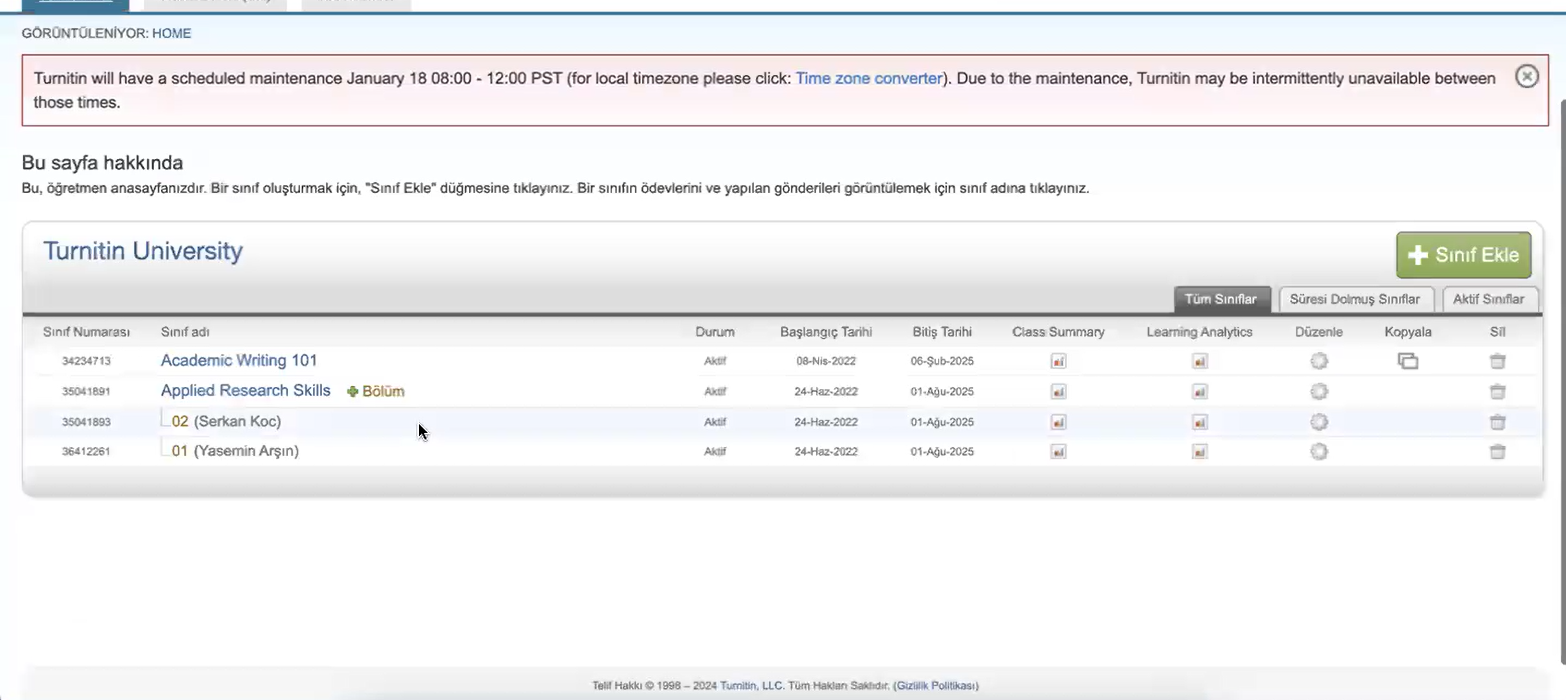
Task: Open Learning Analytics icon for Academic Writing 101
Action: 1199,361
